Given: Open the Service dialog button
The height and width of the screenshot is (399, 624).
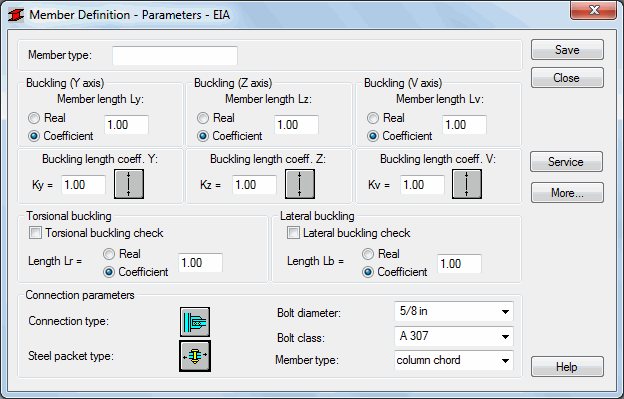Looking at the screenshot, I should coord(566,162).
